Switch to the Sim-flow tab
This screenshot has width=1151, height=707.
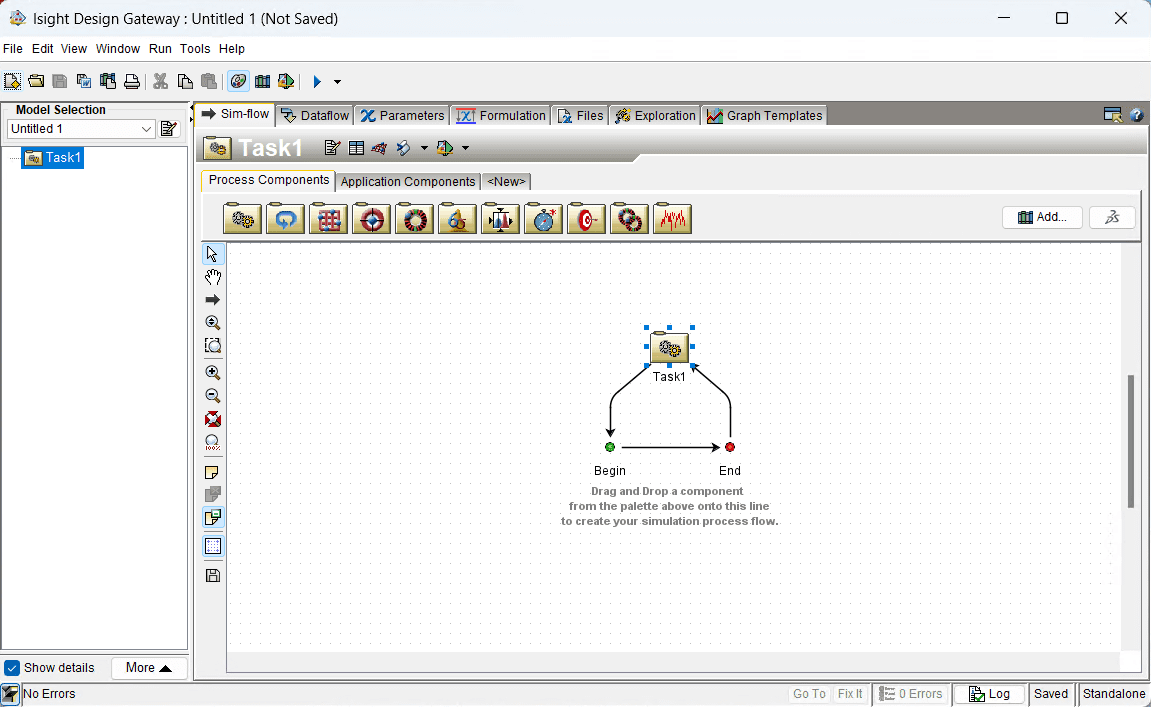pyautogui.click(x=235, y=114)
